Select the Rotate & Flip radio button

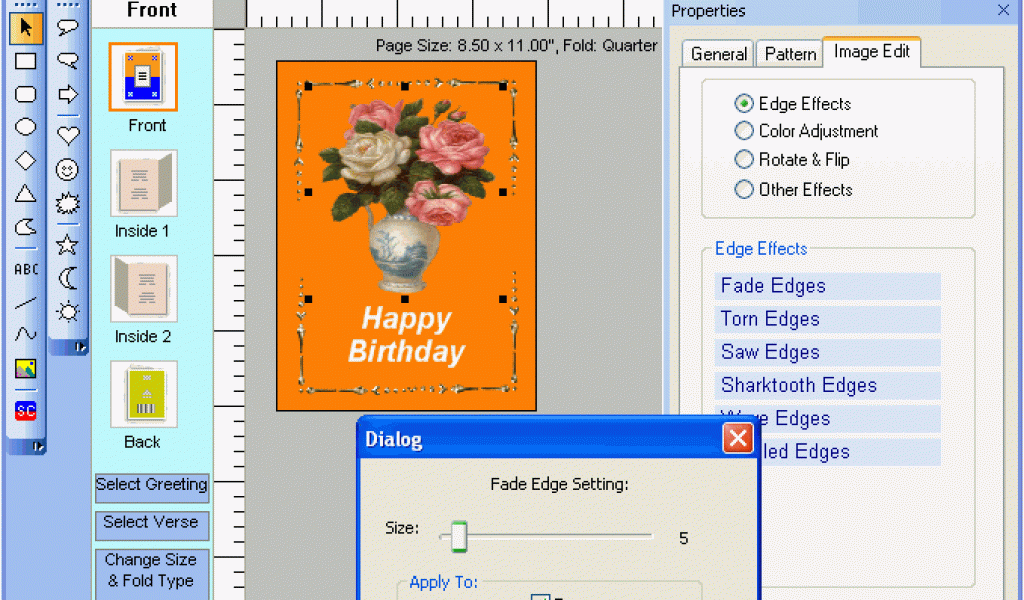click(x=744, y=160)
